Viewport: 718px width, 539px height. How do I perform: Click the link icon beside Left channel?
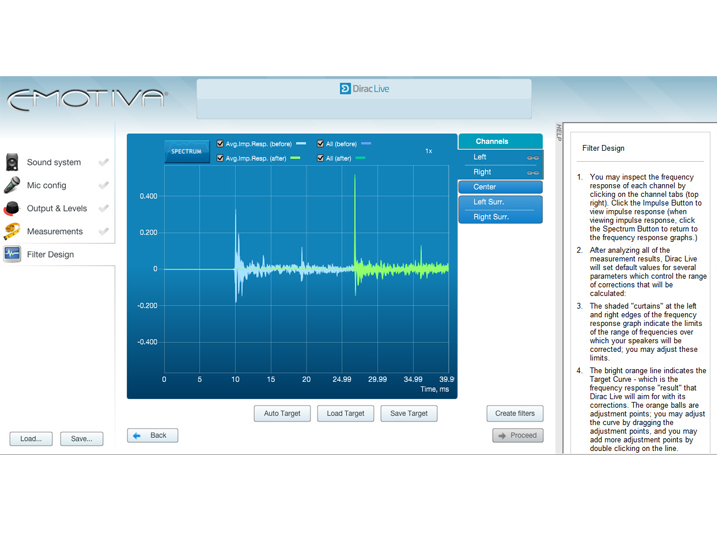click(533, 158)
